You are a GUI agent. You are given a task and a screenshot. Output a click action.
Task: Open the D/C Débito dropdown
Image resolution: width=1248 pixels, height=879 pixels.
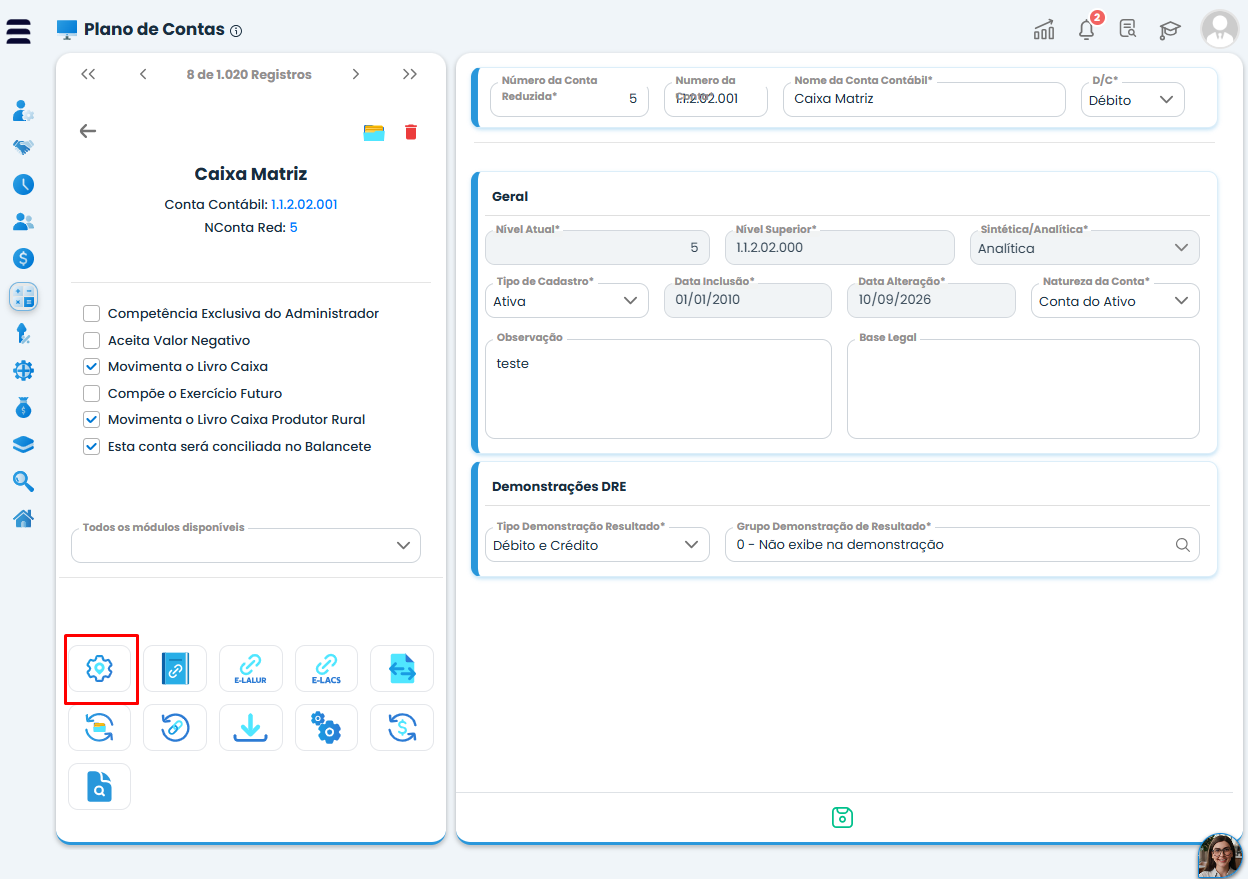pos(1133,99)
